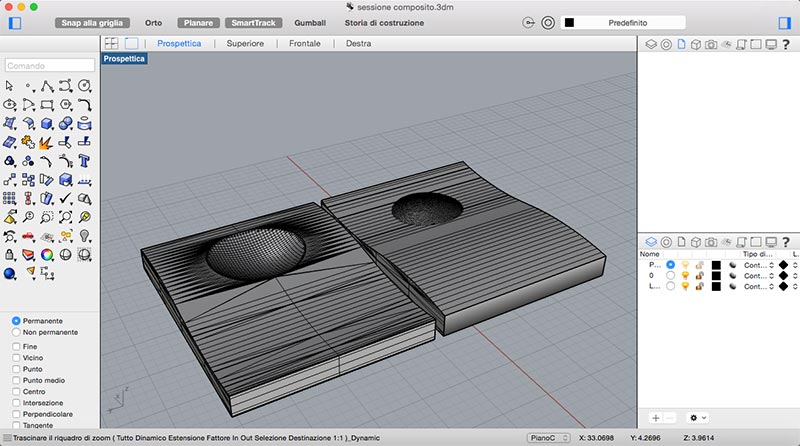Click the red car render icon
Viewport: 800px width, 446px height.
pyautogui.click(x=28, y=236)
